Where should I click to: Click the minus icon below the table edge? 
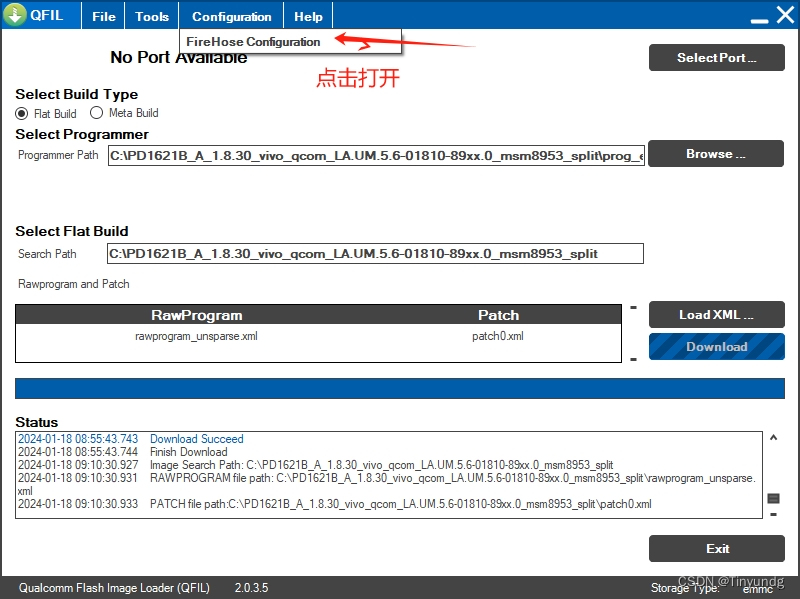pos(633,360)
